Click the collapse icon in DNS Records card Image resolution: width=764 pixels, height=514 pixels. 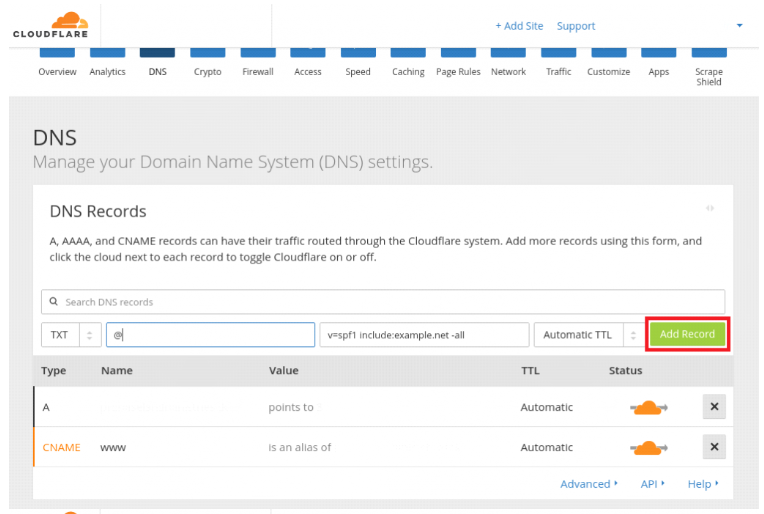coord(710,208)
